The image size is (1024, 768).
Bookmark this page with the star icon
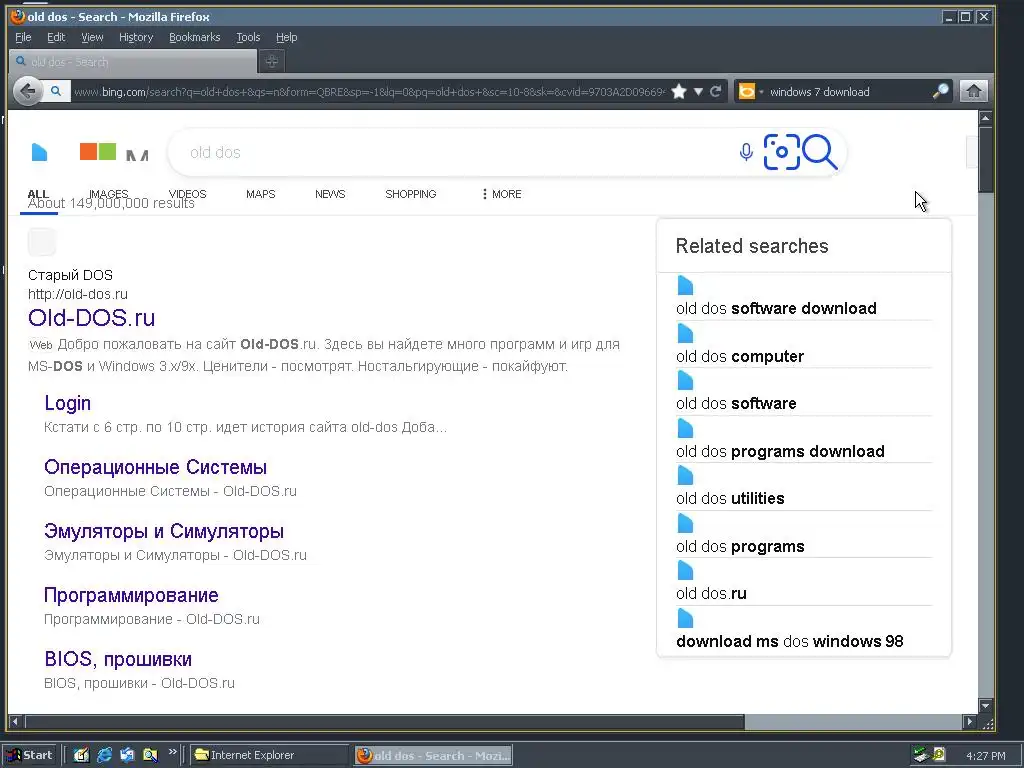(679, 91)
